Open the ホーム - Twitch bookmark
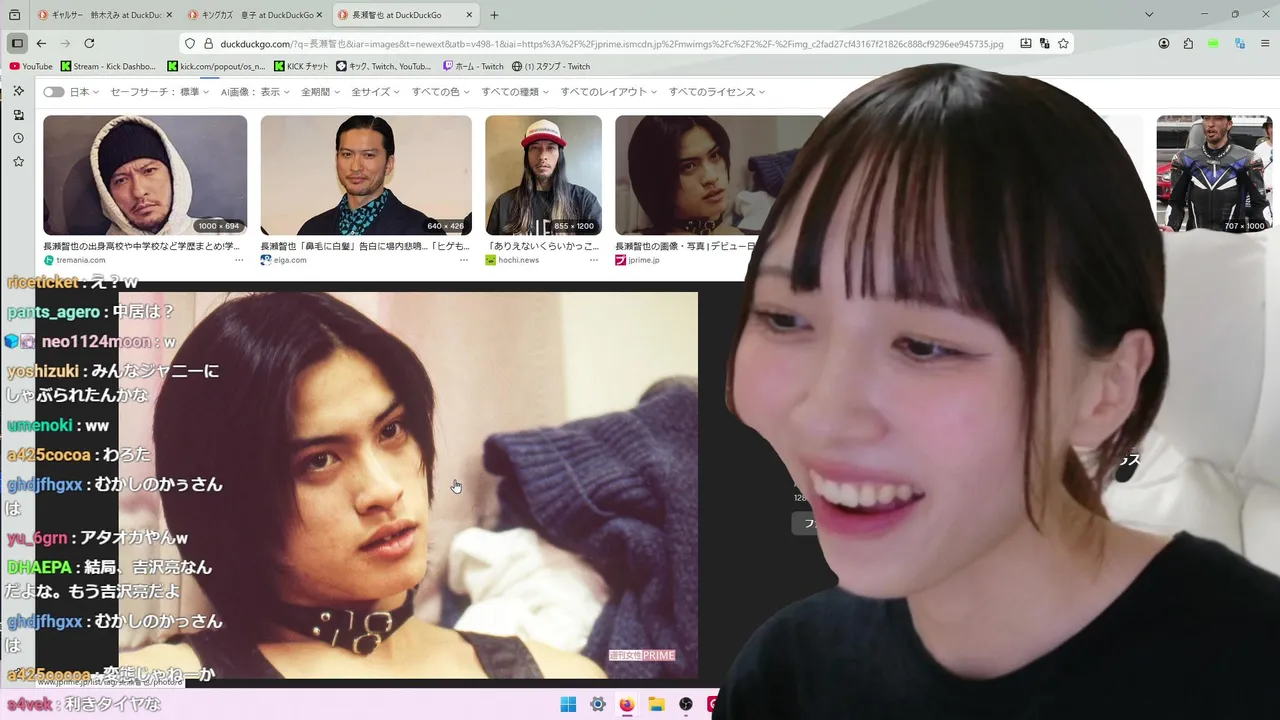Viewport: 1280px width, 720px height. 473,66
